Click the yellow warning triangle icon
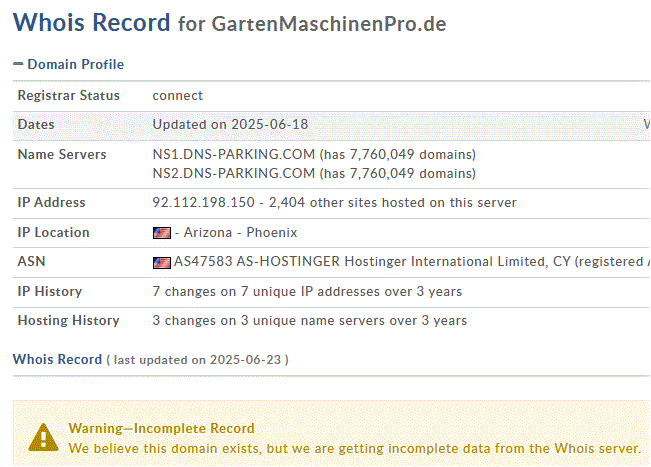Viewport: 651px width, 467px height. point(43,438)
